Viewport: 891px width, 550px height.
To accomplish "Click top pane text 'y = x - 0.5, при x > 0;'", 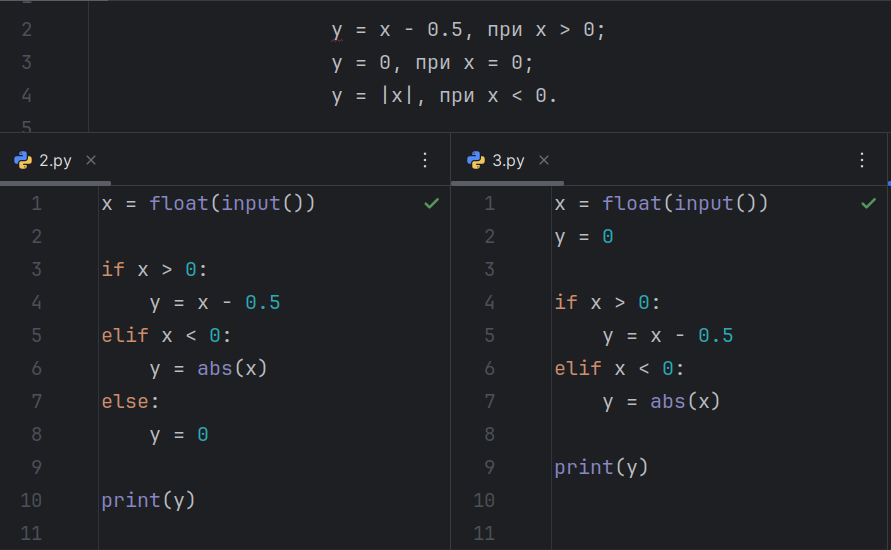I will (x=468, y=30).
